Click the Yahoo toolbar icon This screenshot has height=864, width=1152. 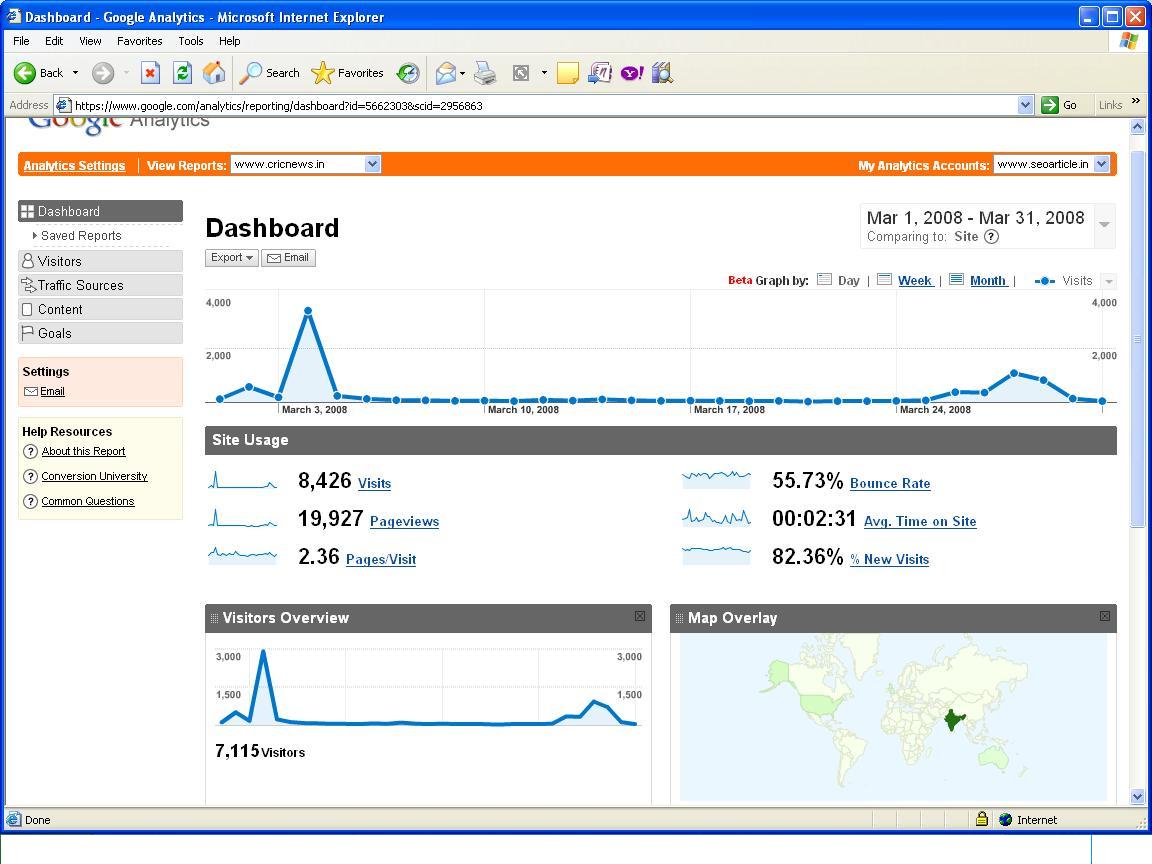[x=632, y=73]
